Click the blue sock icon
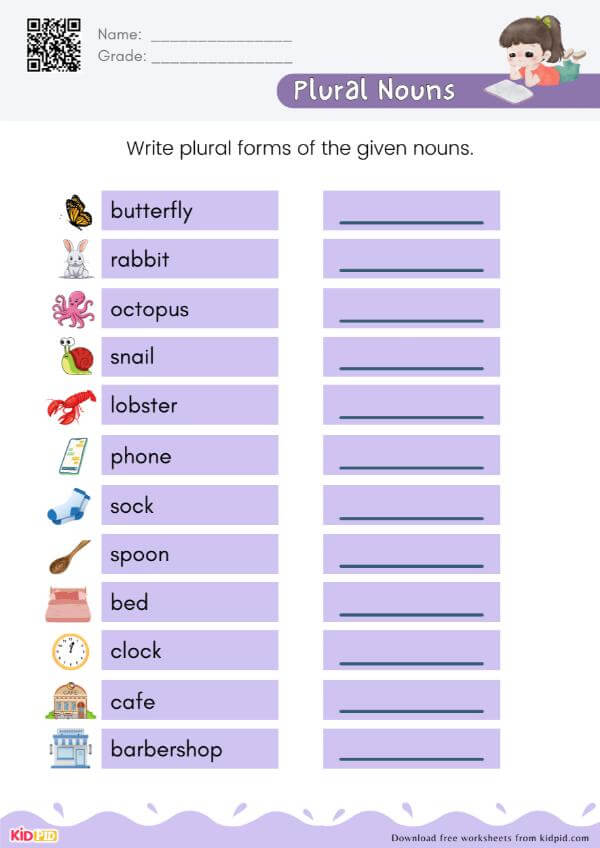Screen dimensions: 600x848 pos(68,506)
